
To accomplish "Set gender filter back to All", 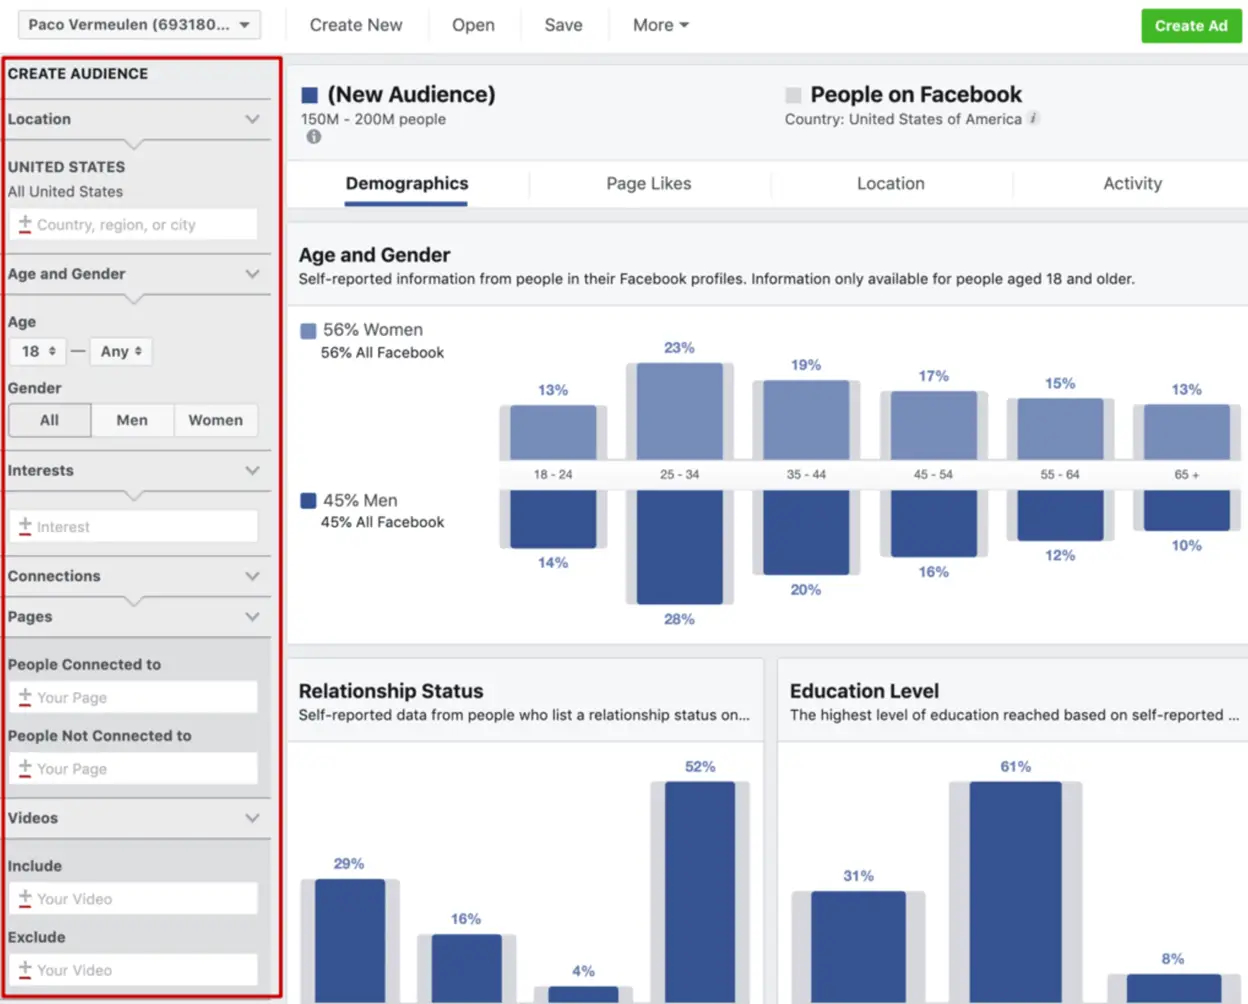I will (49, 420).
